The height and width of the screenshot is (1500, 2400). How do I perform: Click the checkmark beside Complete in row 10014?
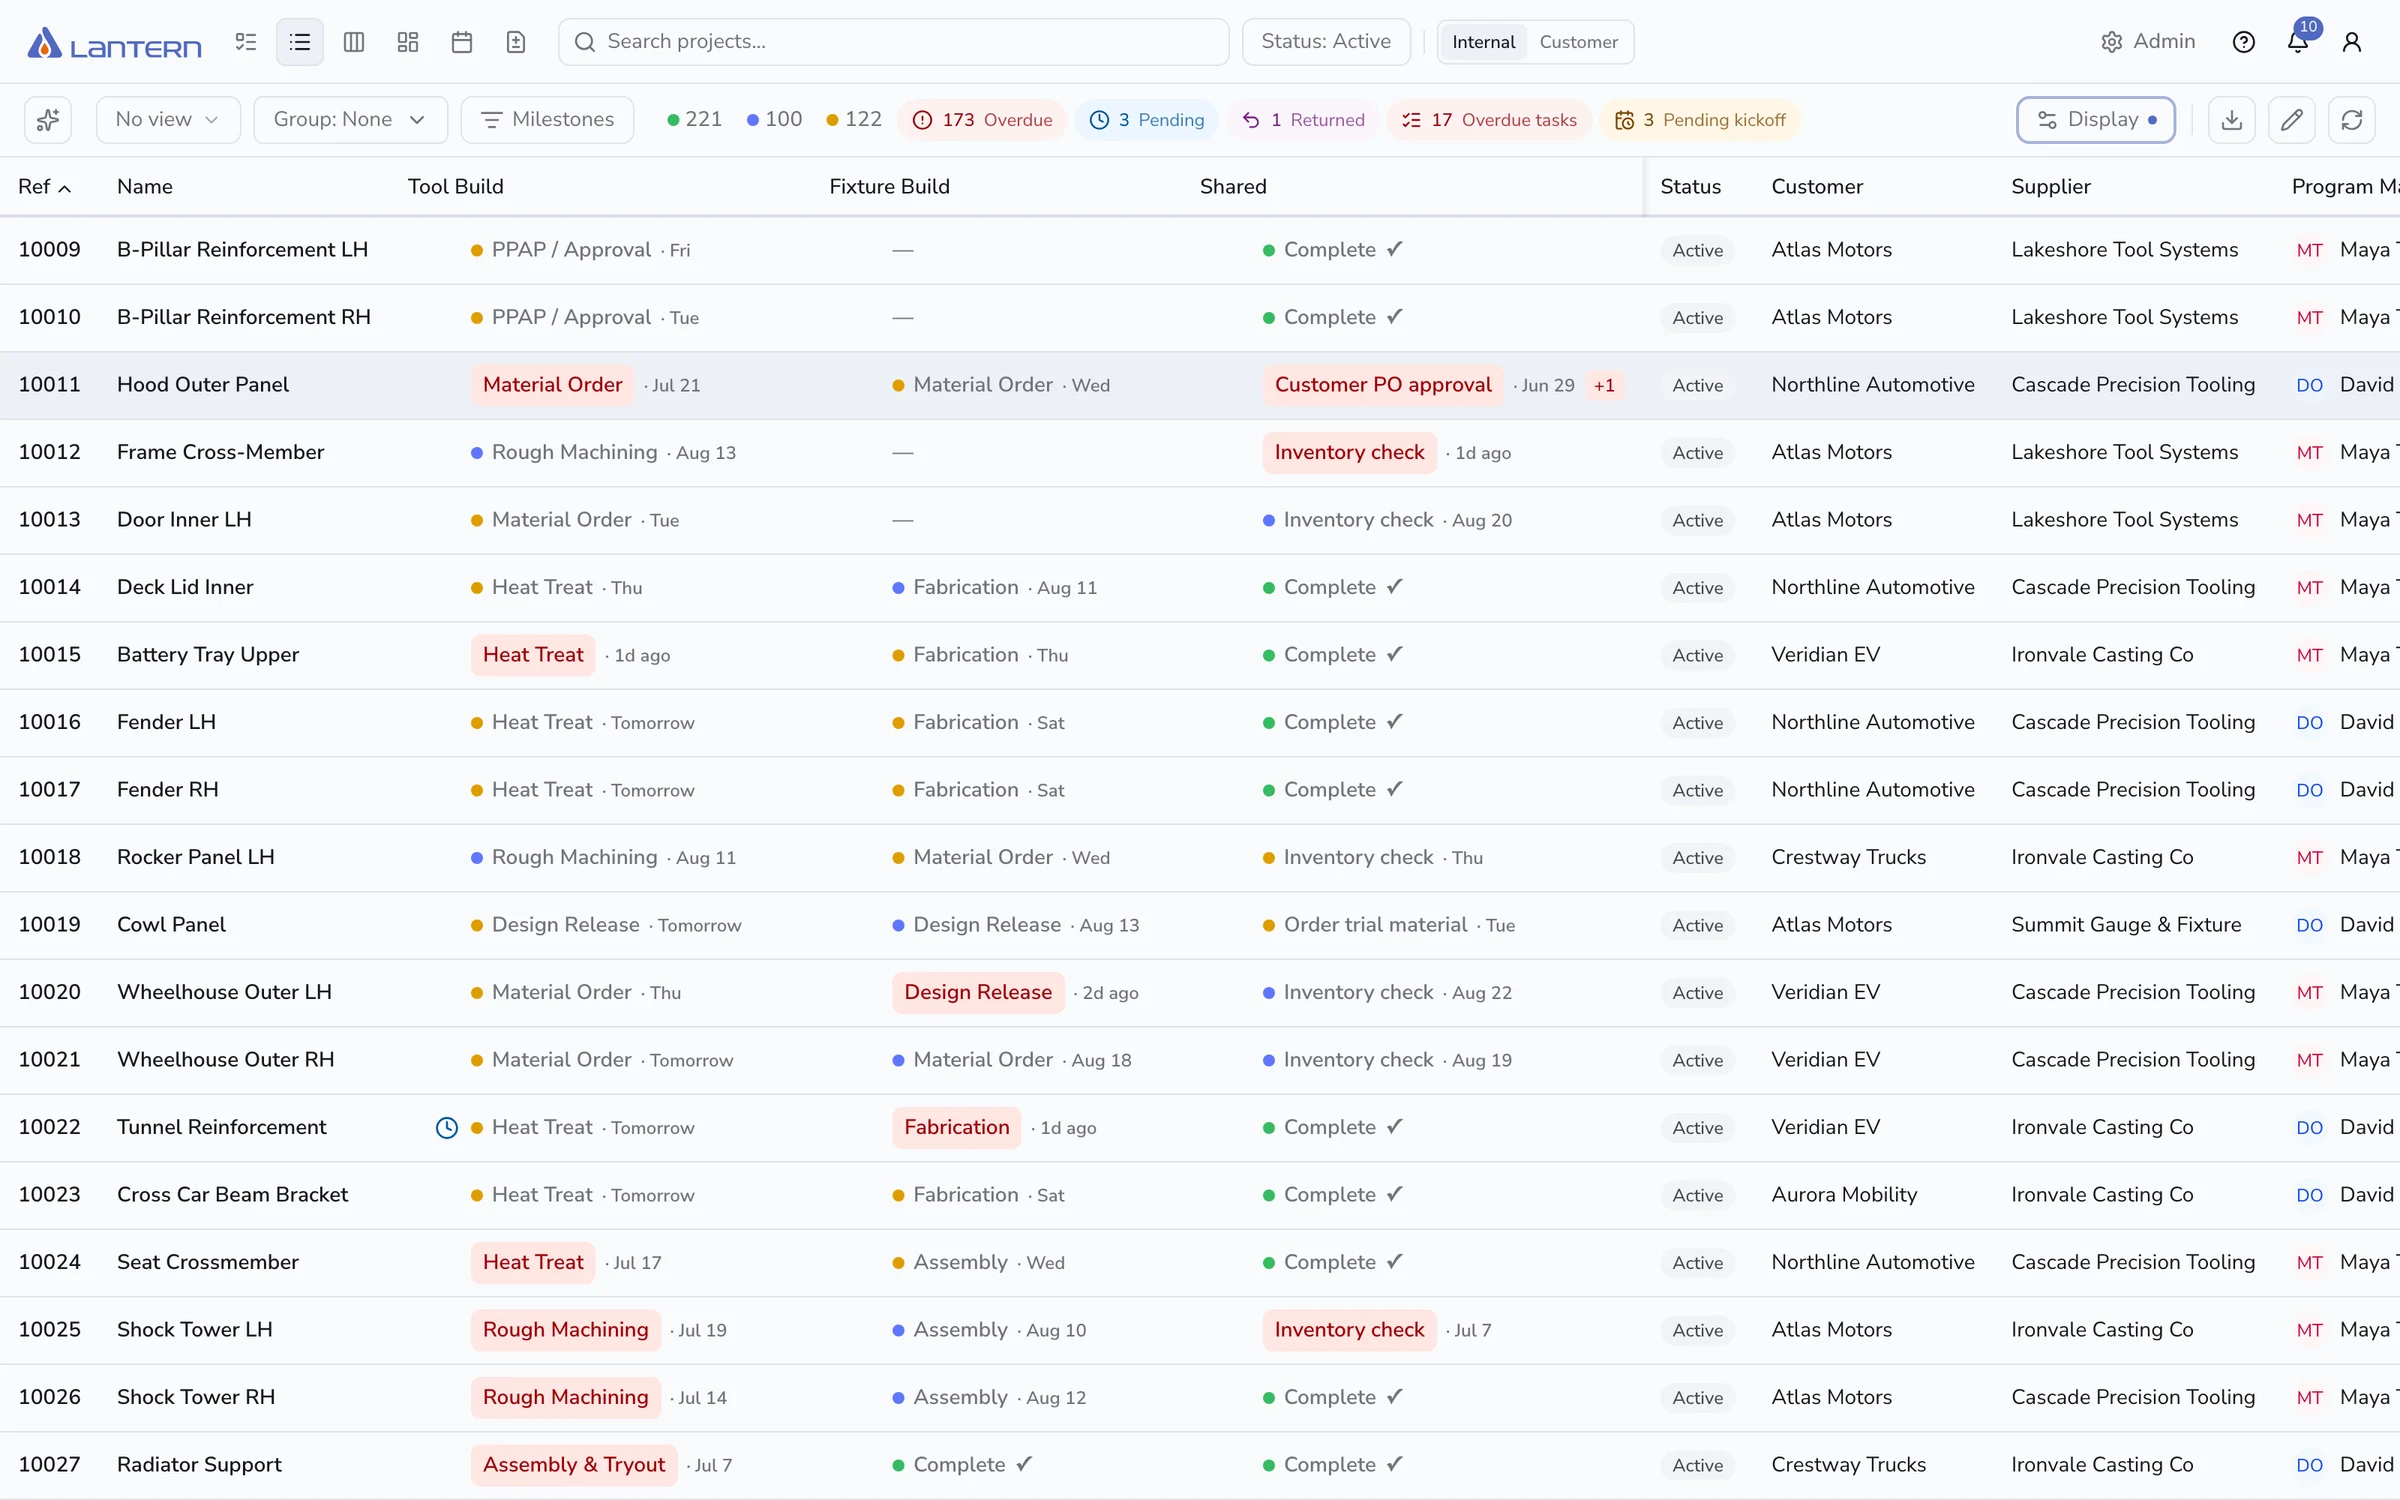(1395, 587)
